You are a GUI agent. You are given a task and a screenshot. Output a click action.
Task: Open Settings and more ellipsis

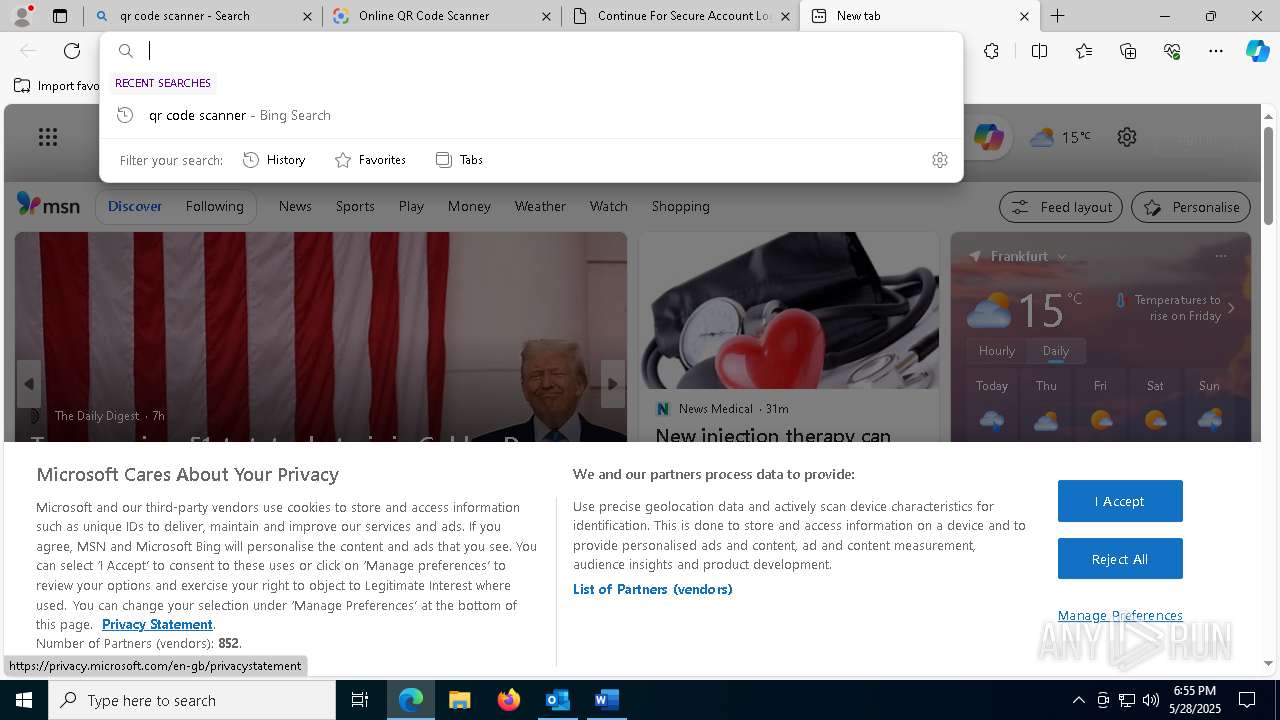(1216, 51)
